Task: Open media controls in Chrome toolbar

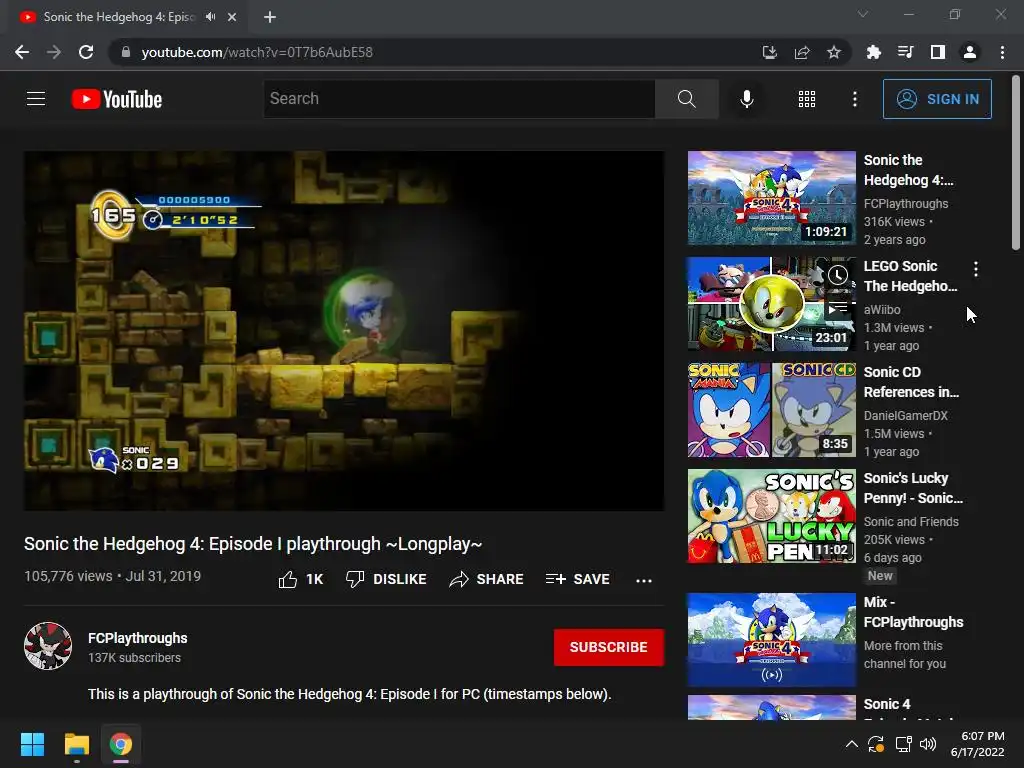Action: tap(905, 52)
